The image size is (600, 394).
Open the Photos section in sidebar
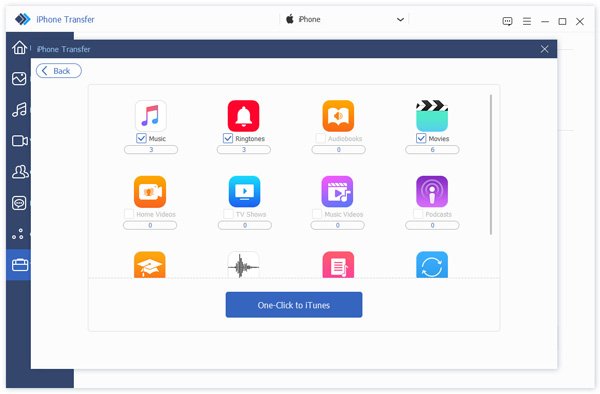coord(19,78)
